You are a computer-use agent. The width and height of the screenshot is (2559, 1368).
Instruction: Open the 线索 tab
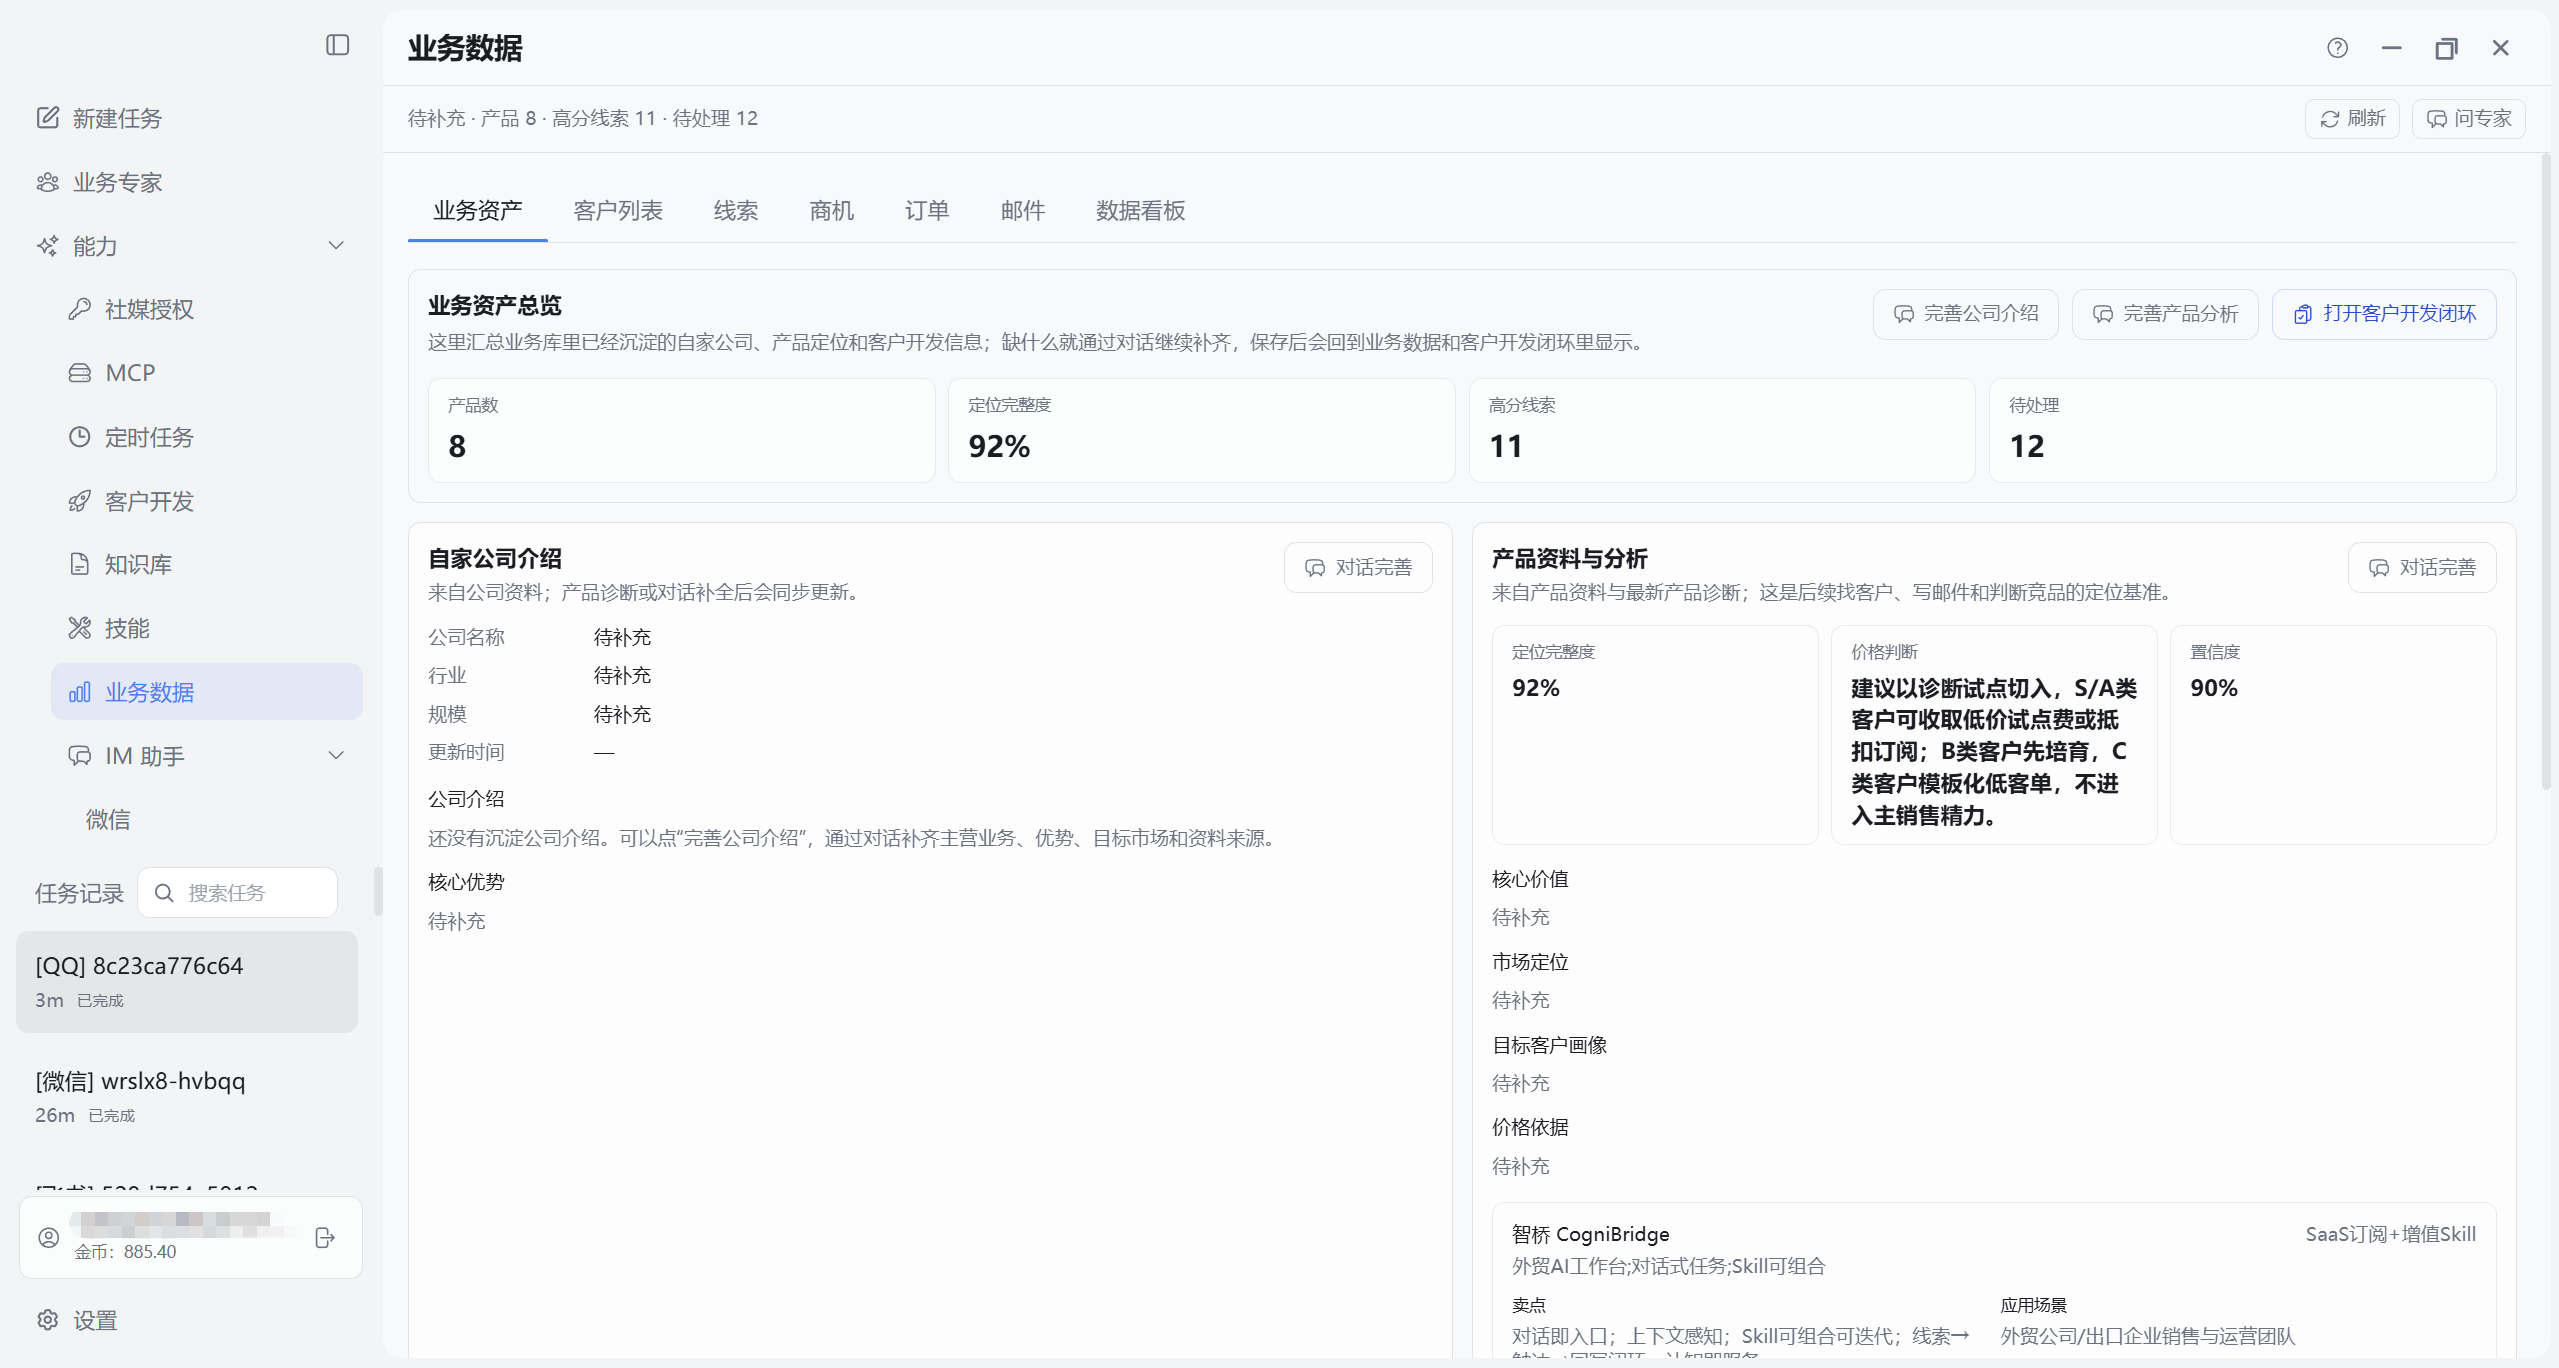(x=736, y=211)
